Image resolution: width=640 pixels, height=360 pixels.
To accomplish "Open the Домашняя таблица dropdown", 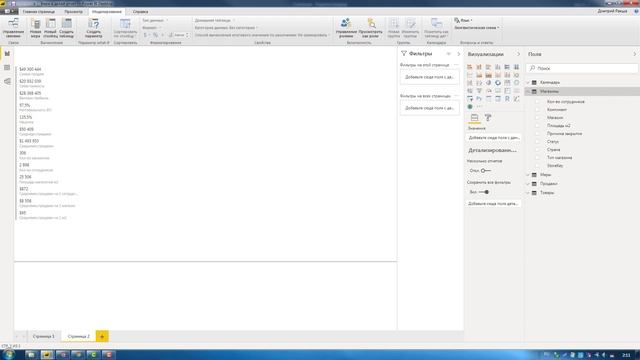I will [x=215, y=20].
